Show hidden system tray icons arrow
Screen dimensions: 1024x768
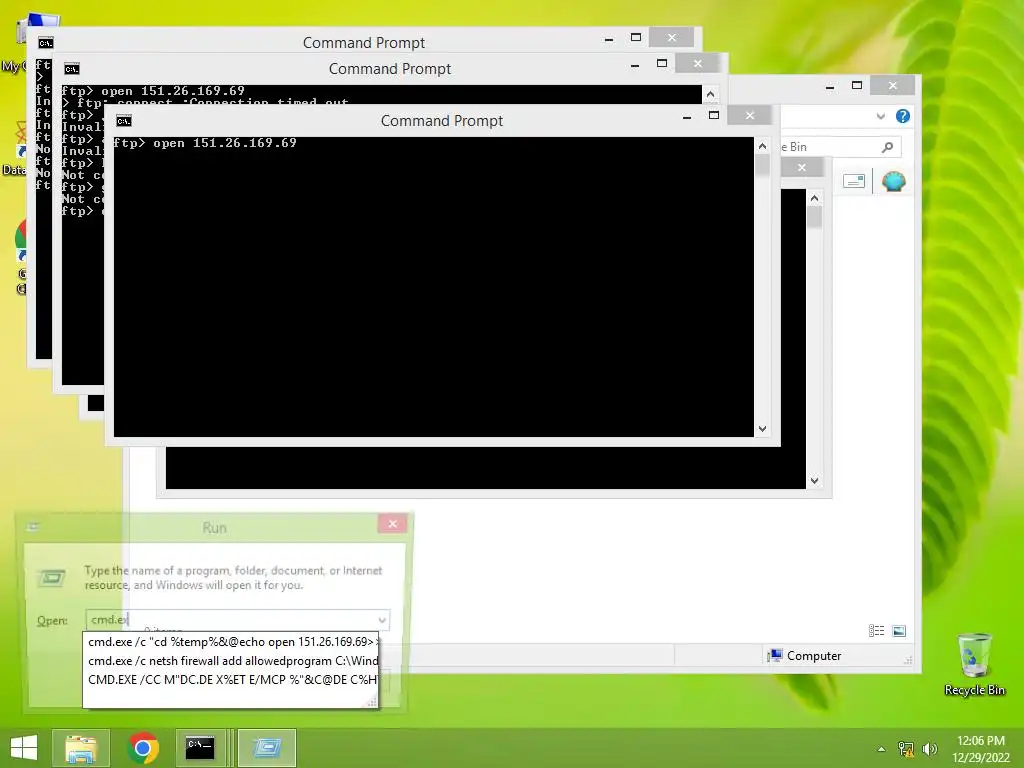pyautogui.click(x=881, y=749)
